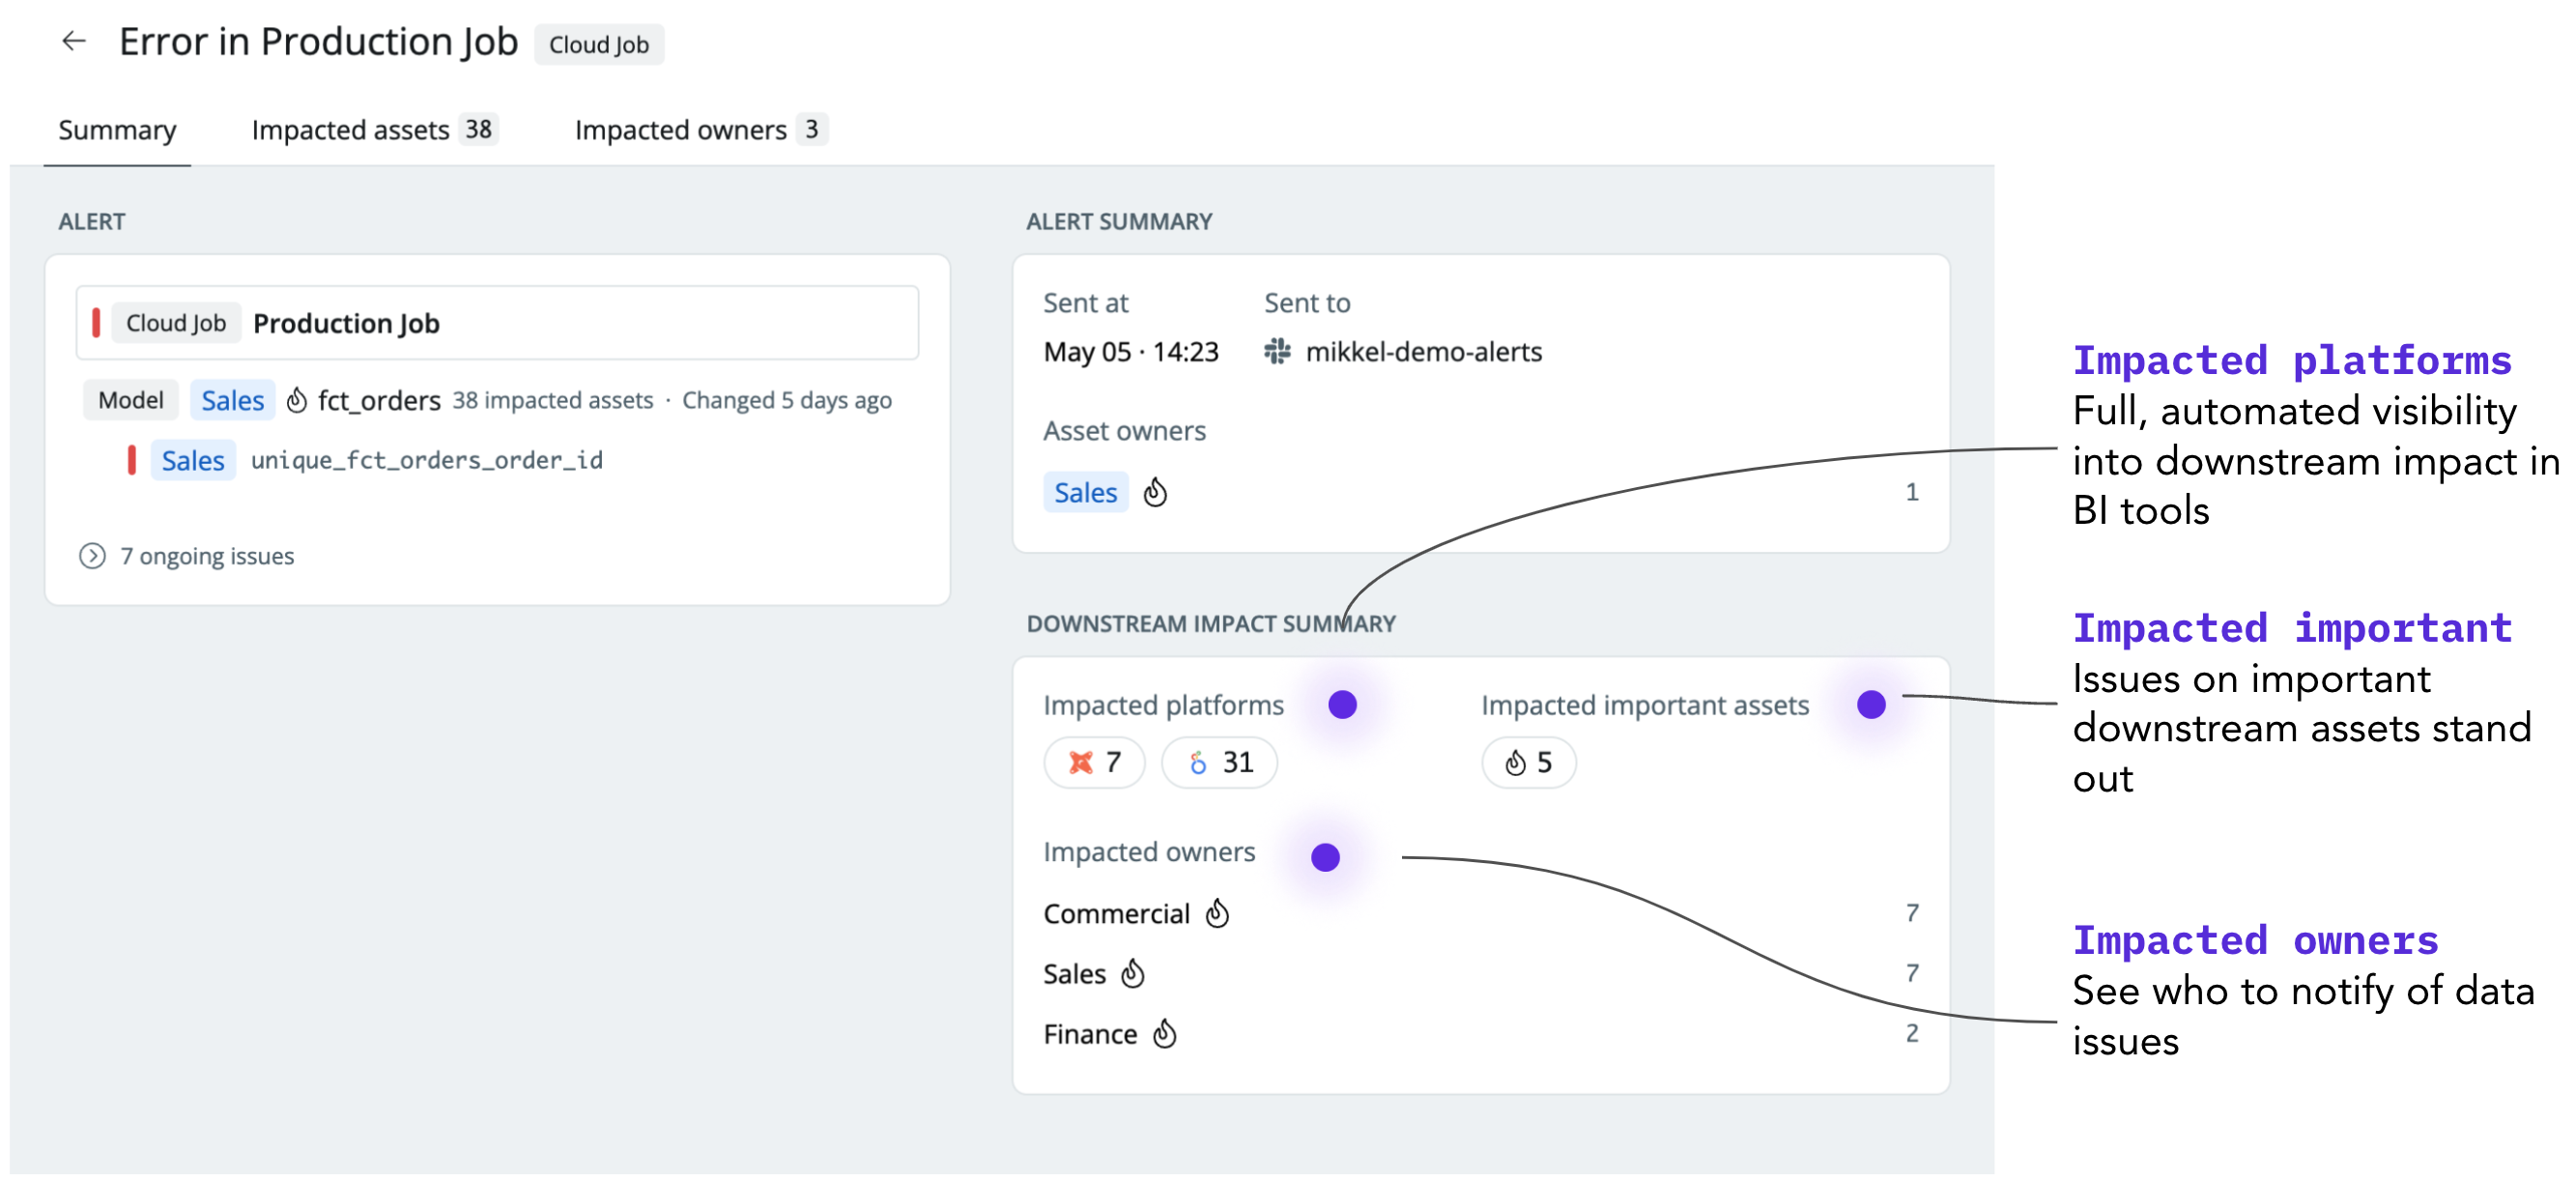Expand the 7 ongoing issues section
Screen dimensions: 2576x1181
92,555
